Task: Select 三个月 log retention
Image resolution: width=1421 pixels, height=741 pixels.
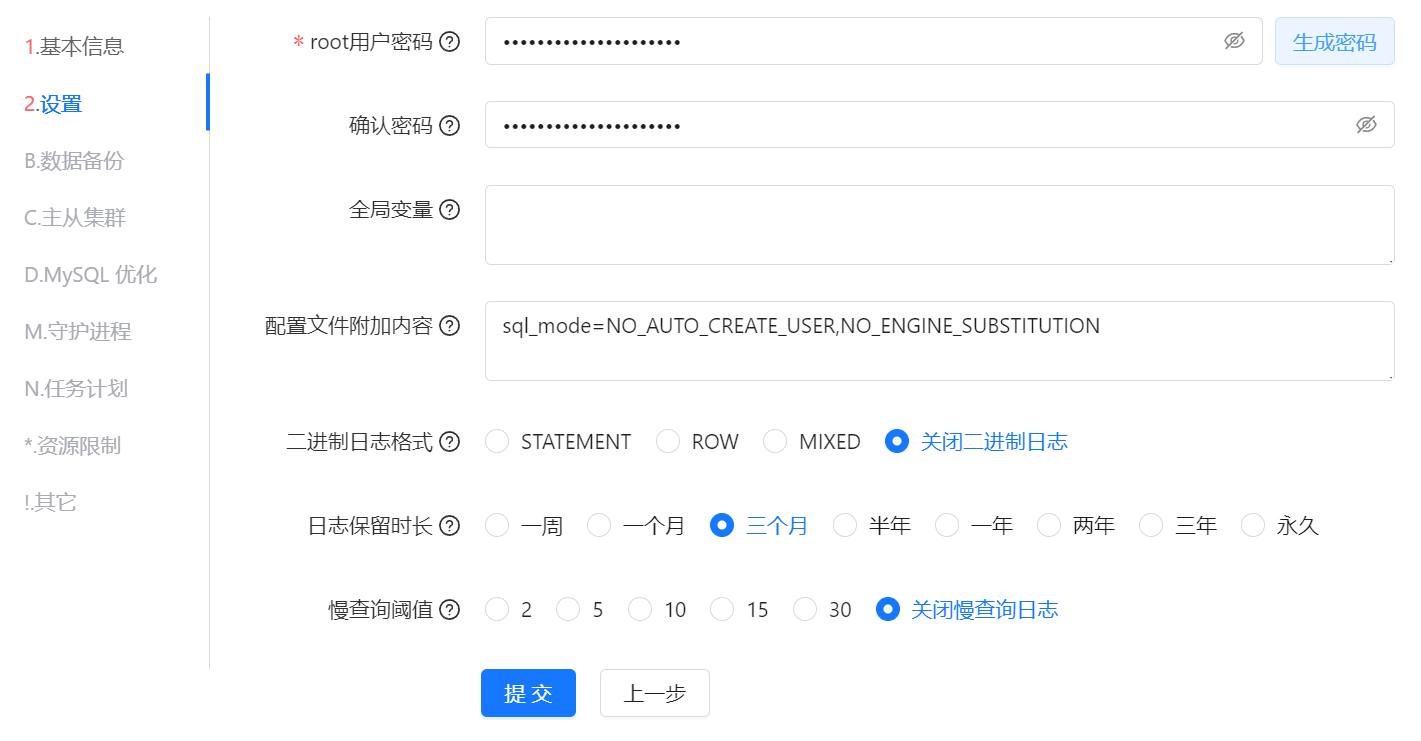Action: click(x=722, y=525)
